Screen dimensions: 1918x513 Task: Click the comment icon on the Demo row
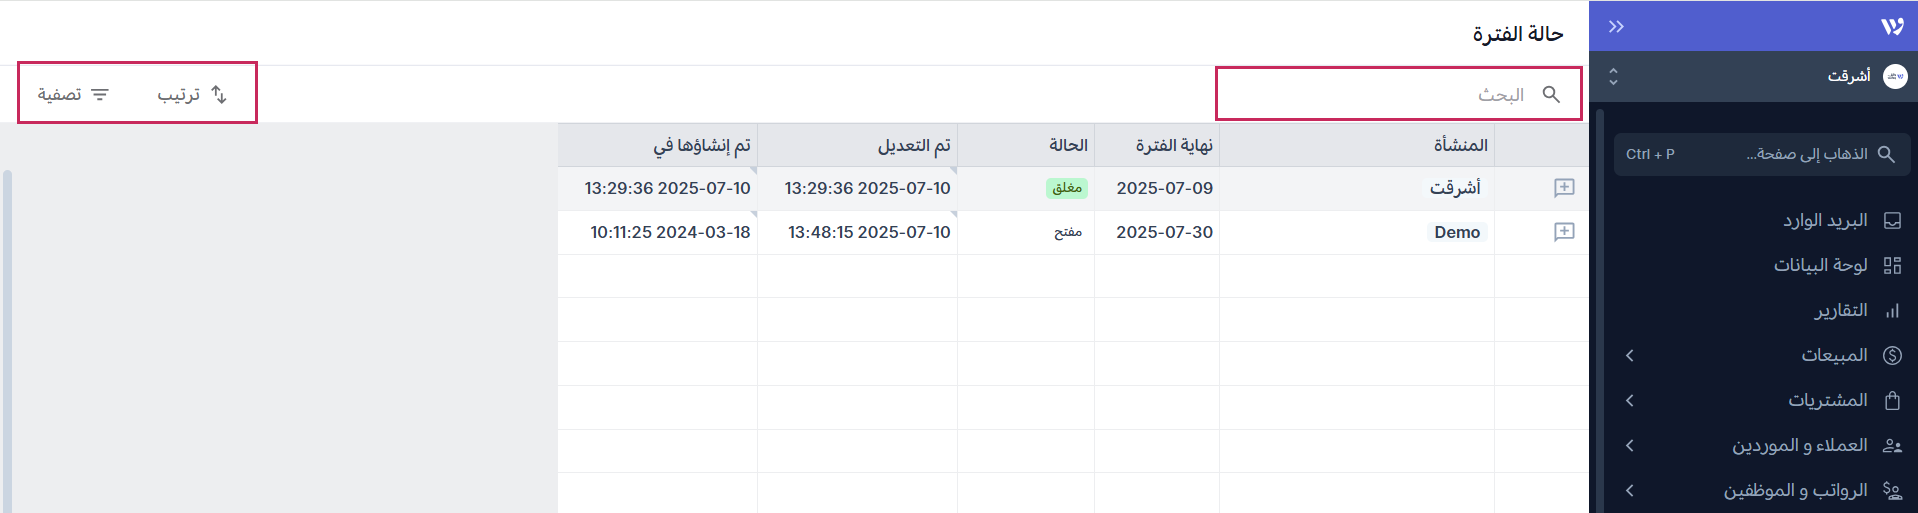coord(1564,232)
